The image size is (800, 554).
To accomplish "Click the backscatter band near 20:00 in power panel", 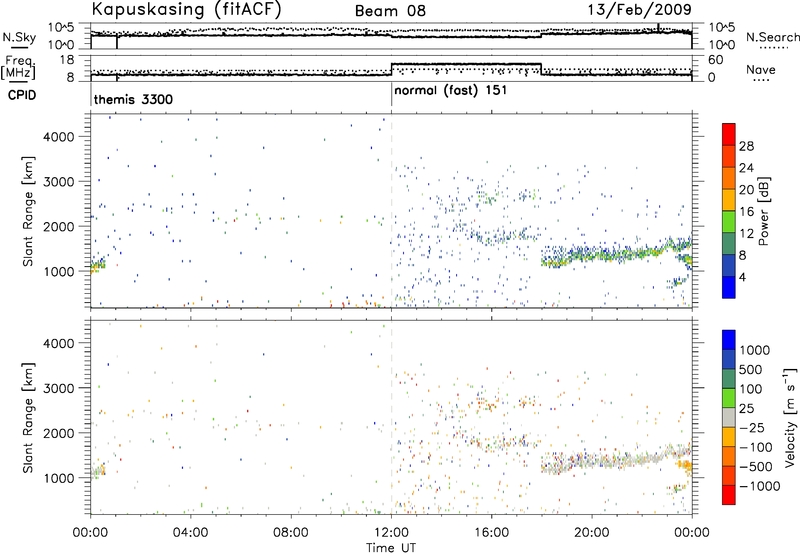I will pyautogui.click(x=592, y=254).
